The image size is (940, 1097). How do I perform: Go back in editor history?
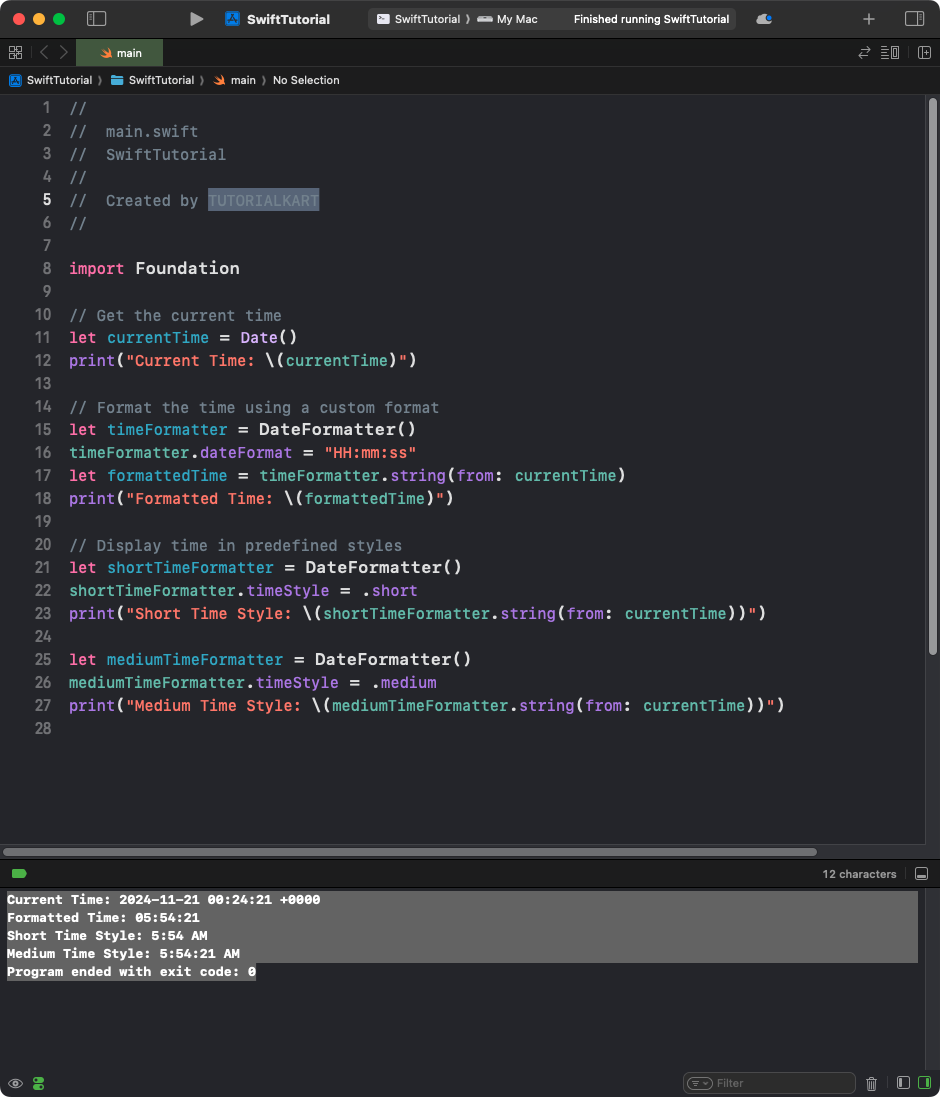(44, 52)
